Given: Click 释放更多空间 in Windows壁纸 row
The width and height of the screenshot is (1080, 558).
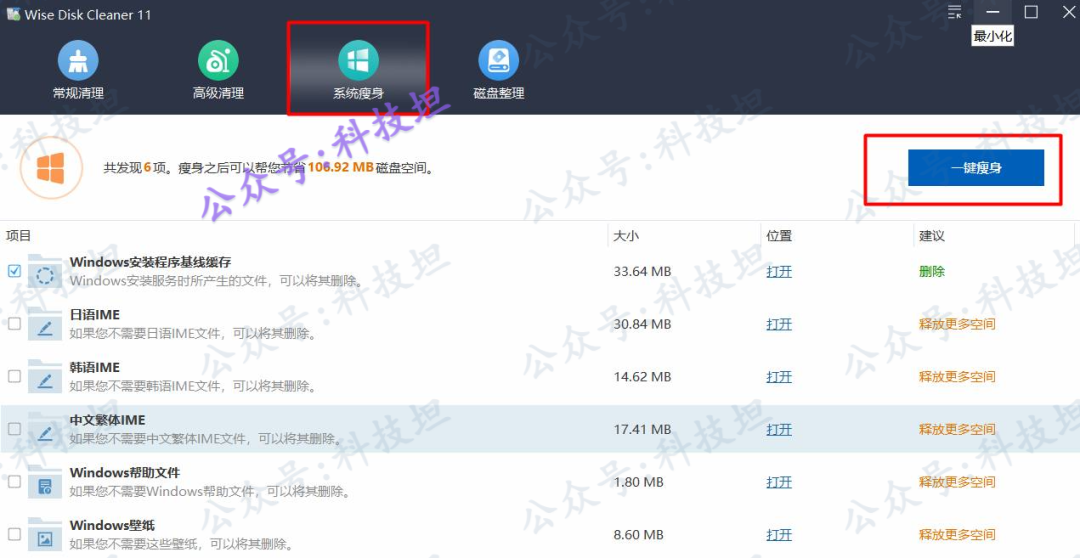Looking at the screenshot, I should (x=957, y=535).
